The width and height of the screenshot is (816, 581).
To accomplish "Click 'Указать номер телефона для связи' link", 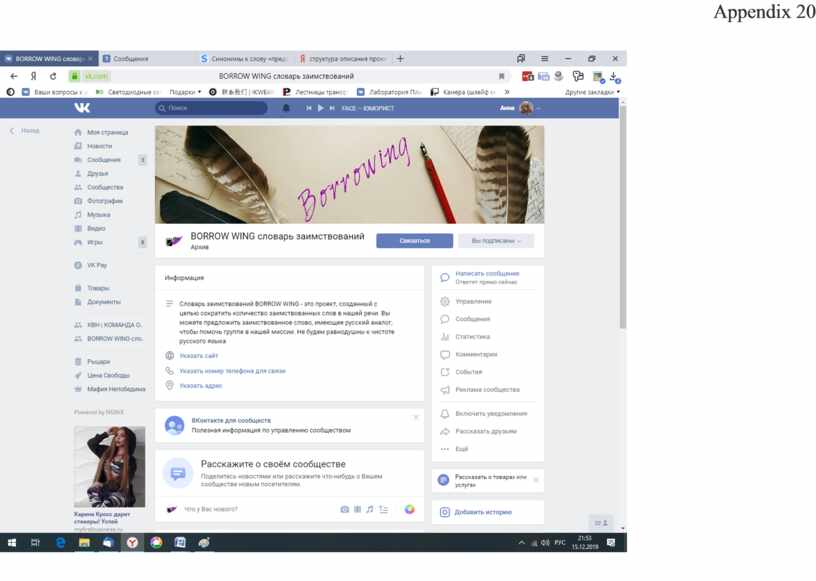I will 233,371.
